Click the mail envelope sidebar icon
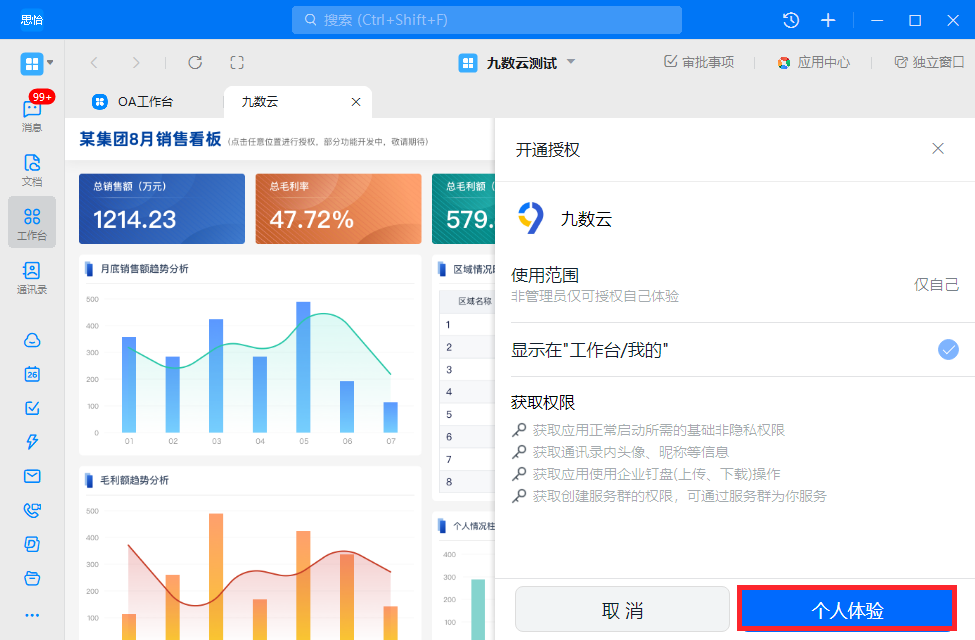Image resolution: width=975 pixels, height=640 pixels. 32,476
